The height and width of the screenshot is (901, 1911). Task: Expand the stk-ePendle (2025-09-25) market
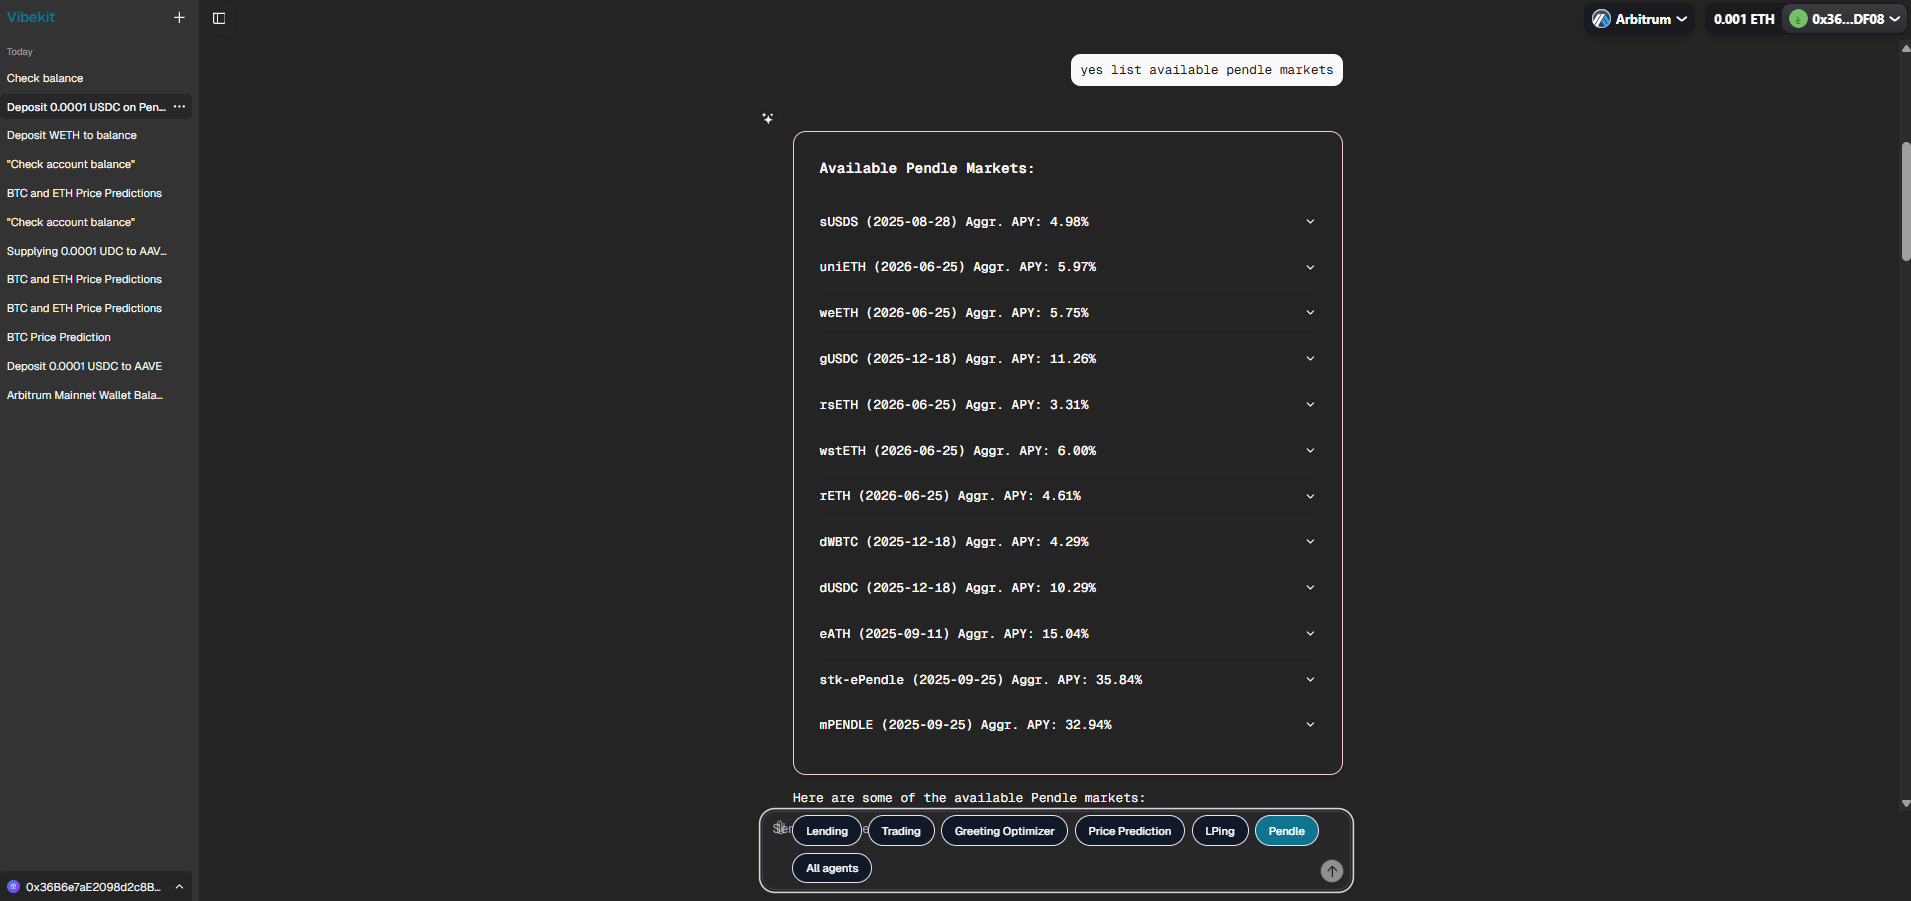[1067, 680]
